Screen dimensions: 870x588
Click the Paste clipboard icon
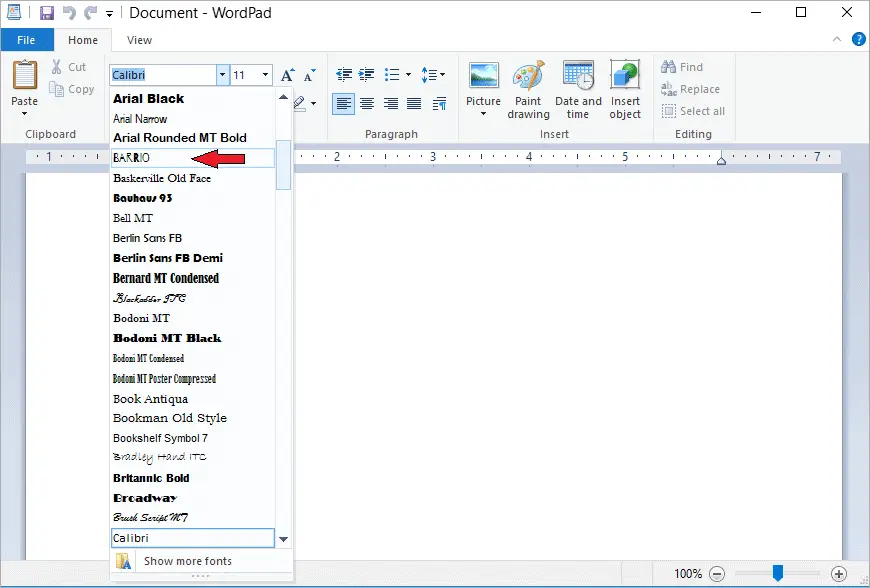pos(24,74)
